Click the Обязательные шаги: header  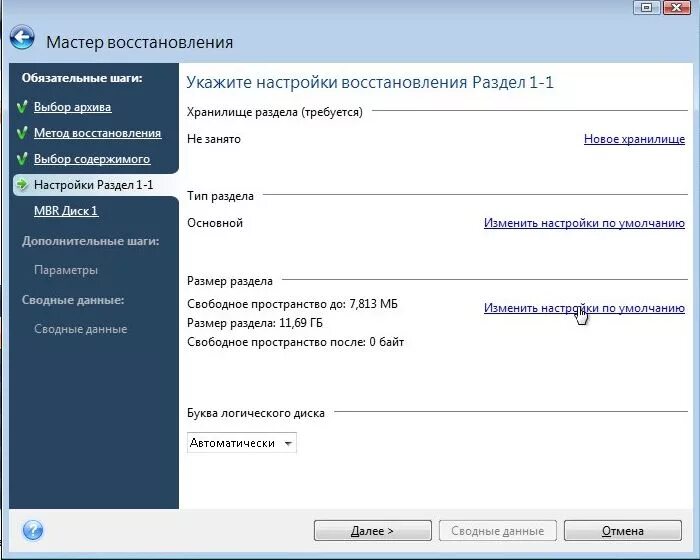(82, 78)
